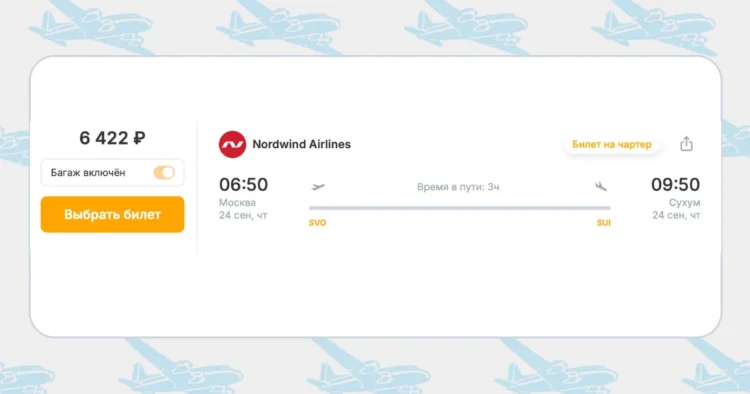The width and height of the screenshot is (750, 394).
Task: Click the "Билет на чартер" badge
Action: coord(612,144)
